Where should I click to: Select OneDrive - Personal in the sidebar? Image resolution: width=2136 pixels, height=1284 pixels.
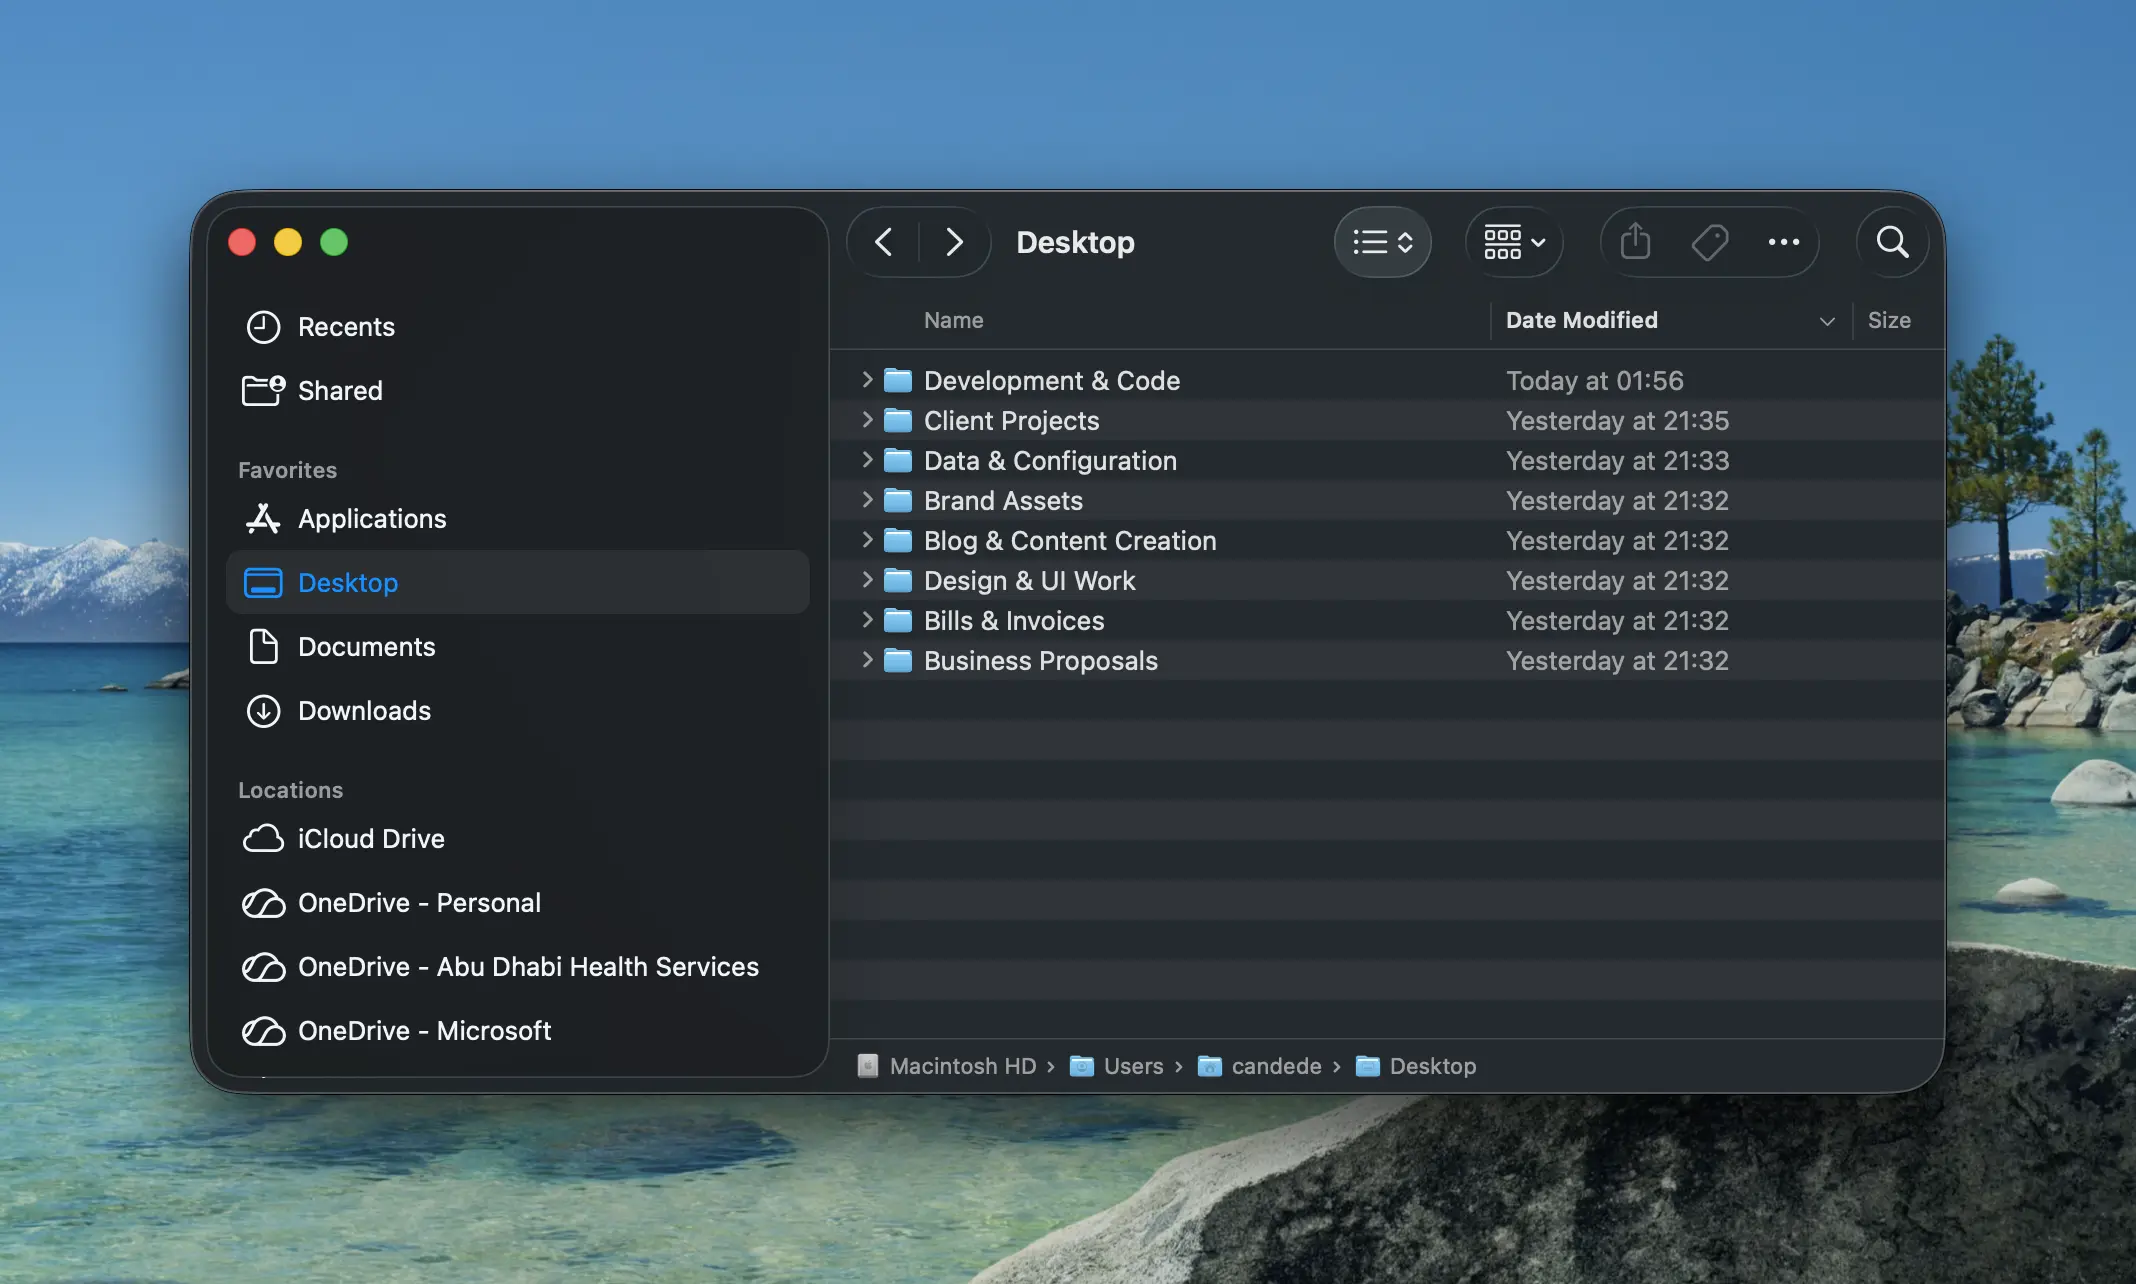420,903
